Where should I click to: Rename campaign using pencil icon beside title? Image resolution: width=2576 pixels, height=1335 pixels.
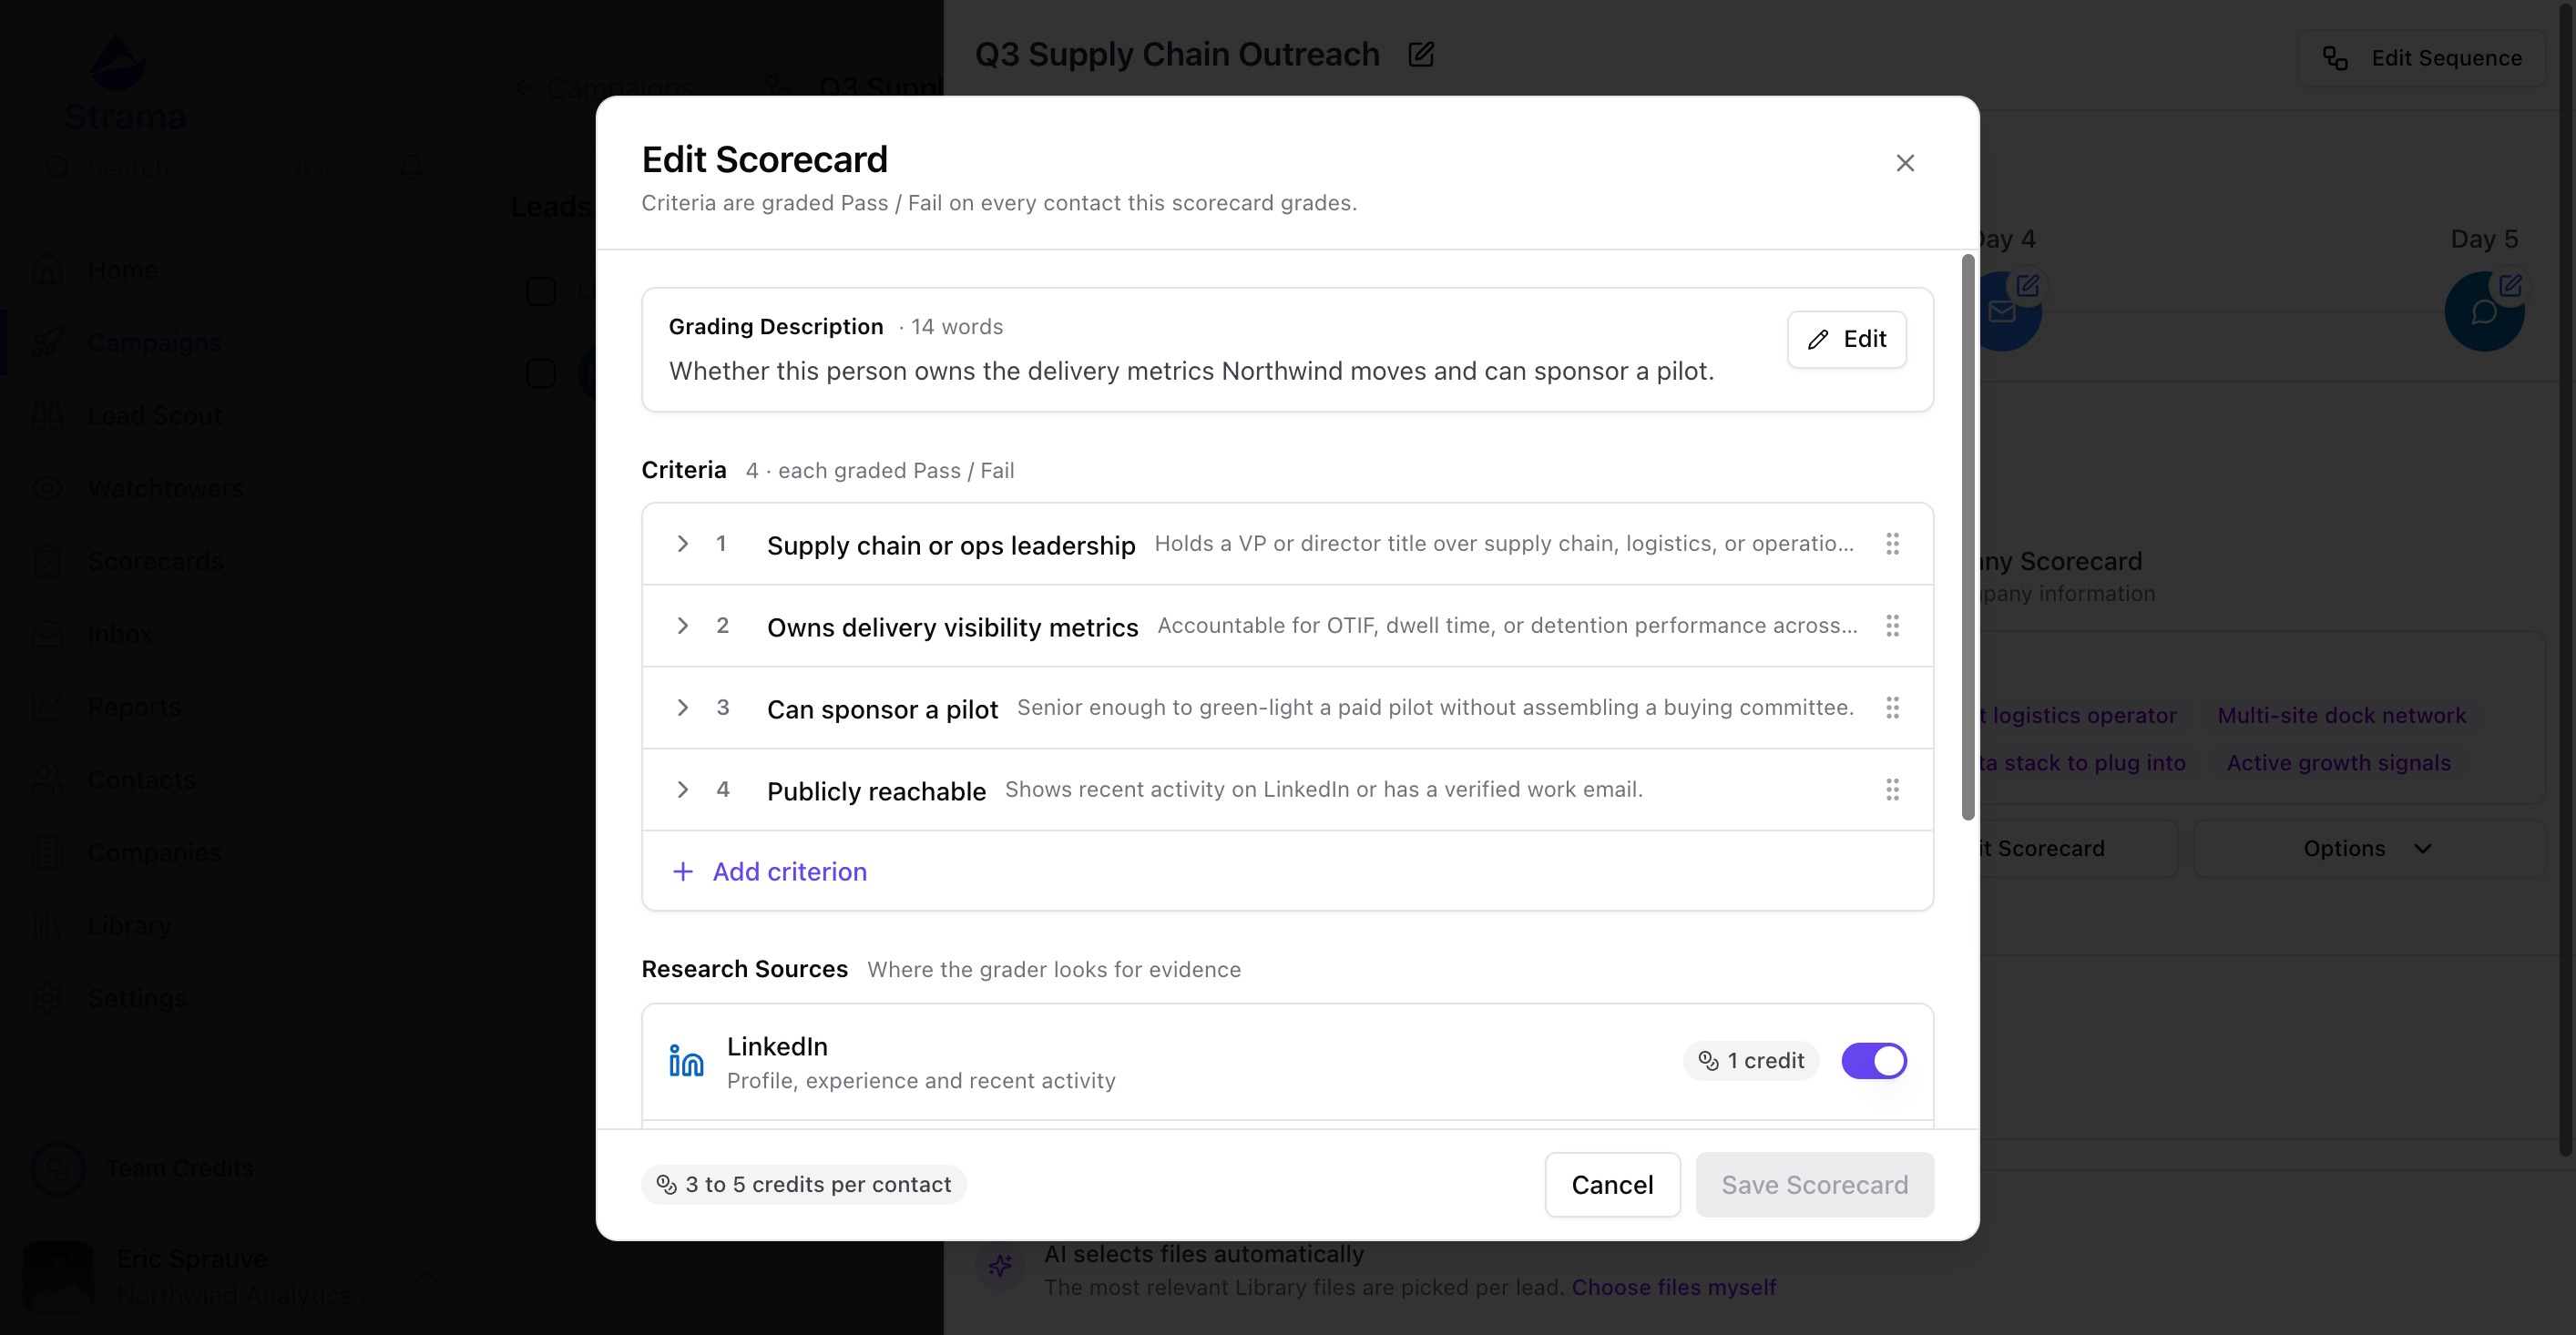click(1421, 54)
